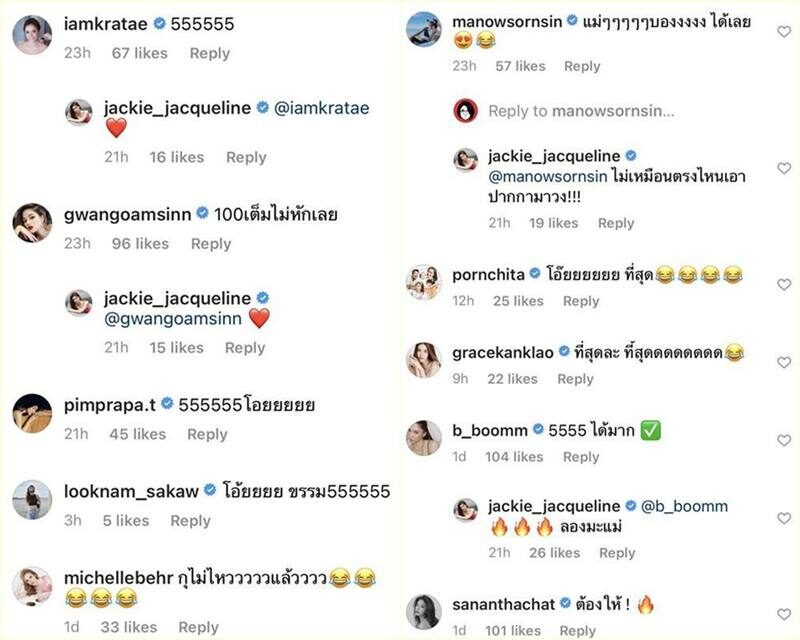
Task: Open the @b_boomm mention link
Action: [x=684, y=506]
